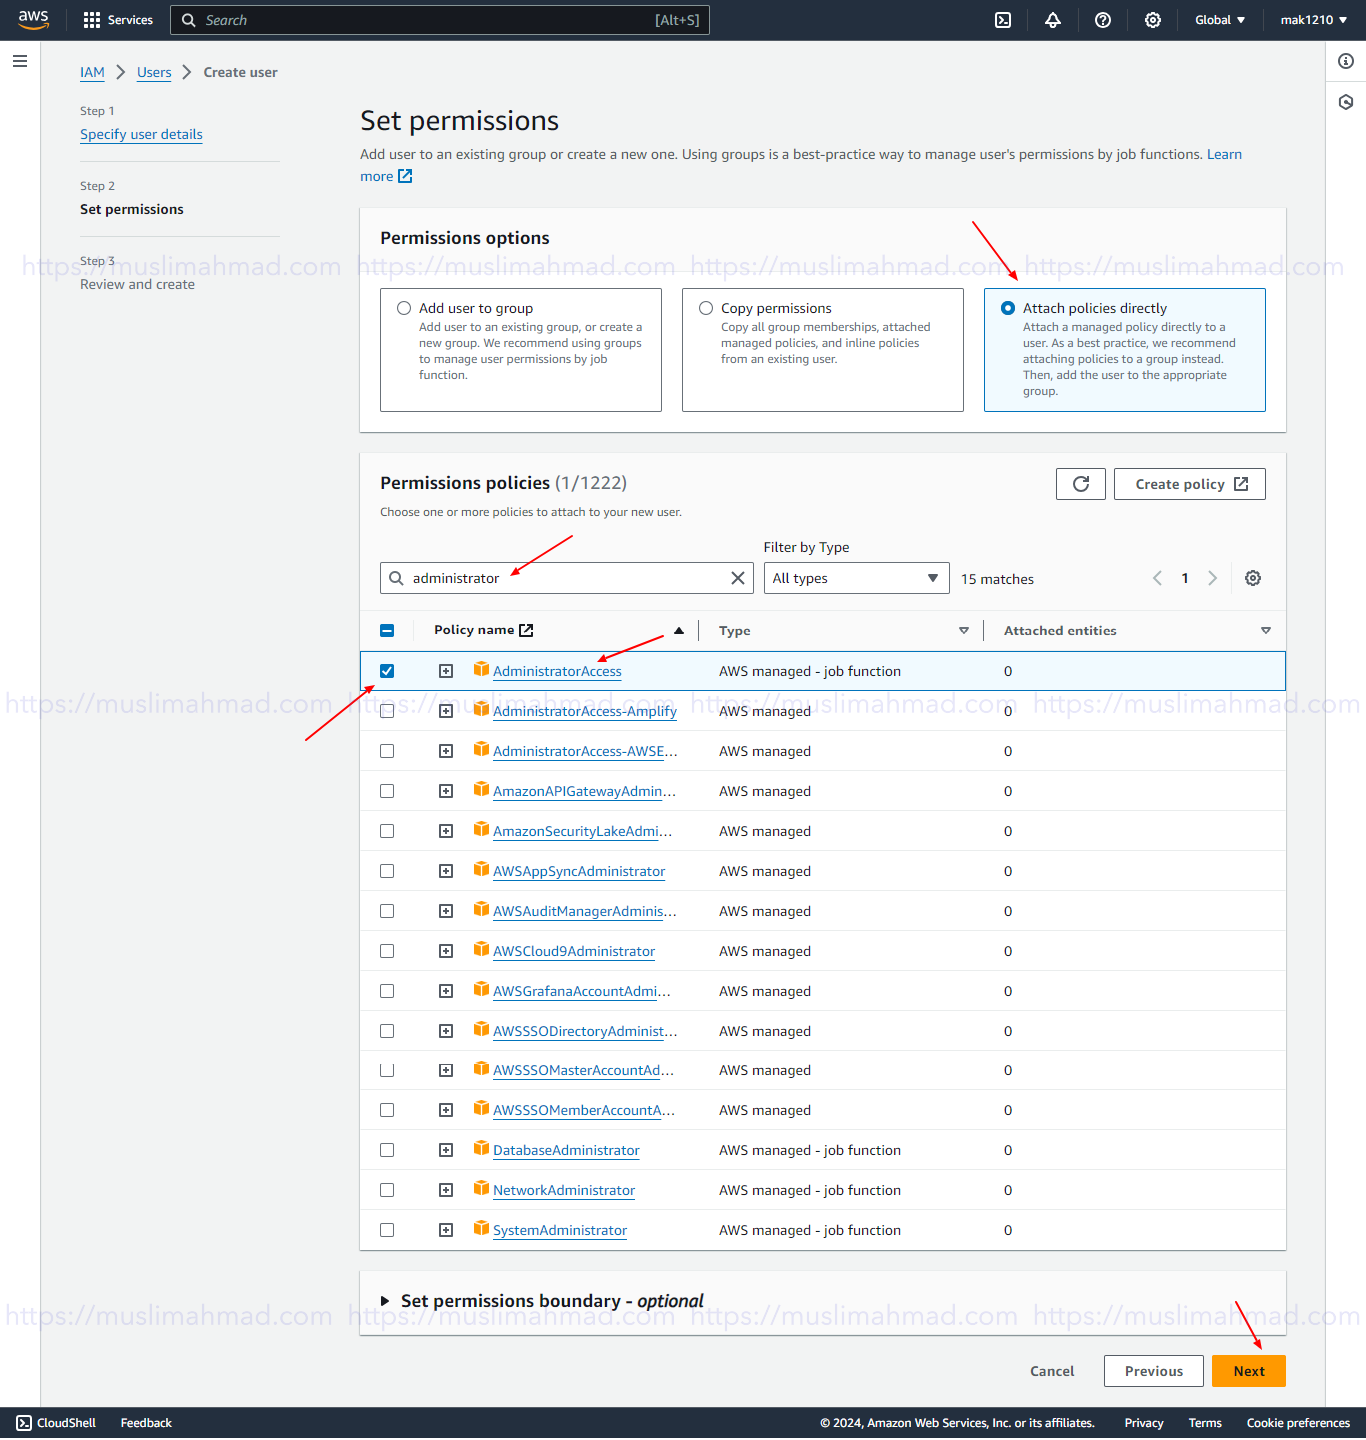Focus the top AWS search bar
This screenshot has height=1440, width=1366.
(440, 20)
